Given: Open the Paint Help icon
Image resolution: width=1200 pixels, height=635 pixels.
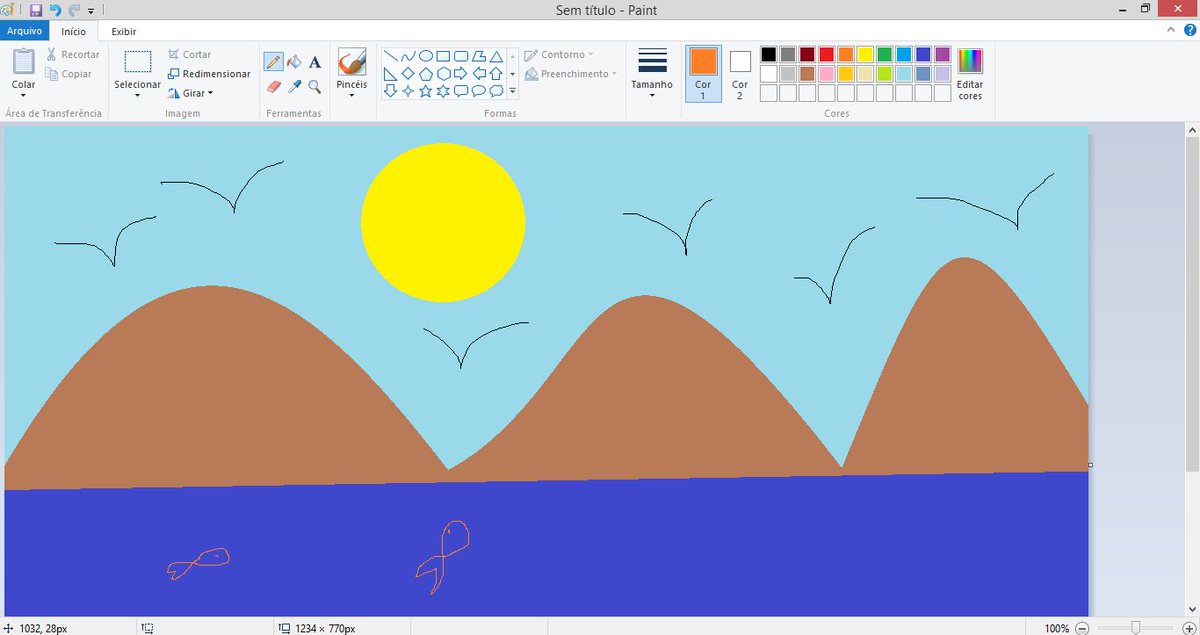Looking at the screenshot, I should (x=1189, y=31).
